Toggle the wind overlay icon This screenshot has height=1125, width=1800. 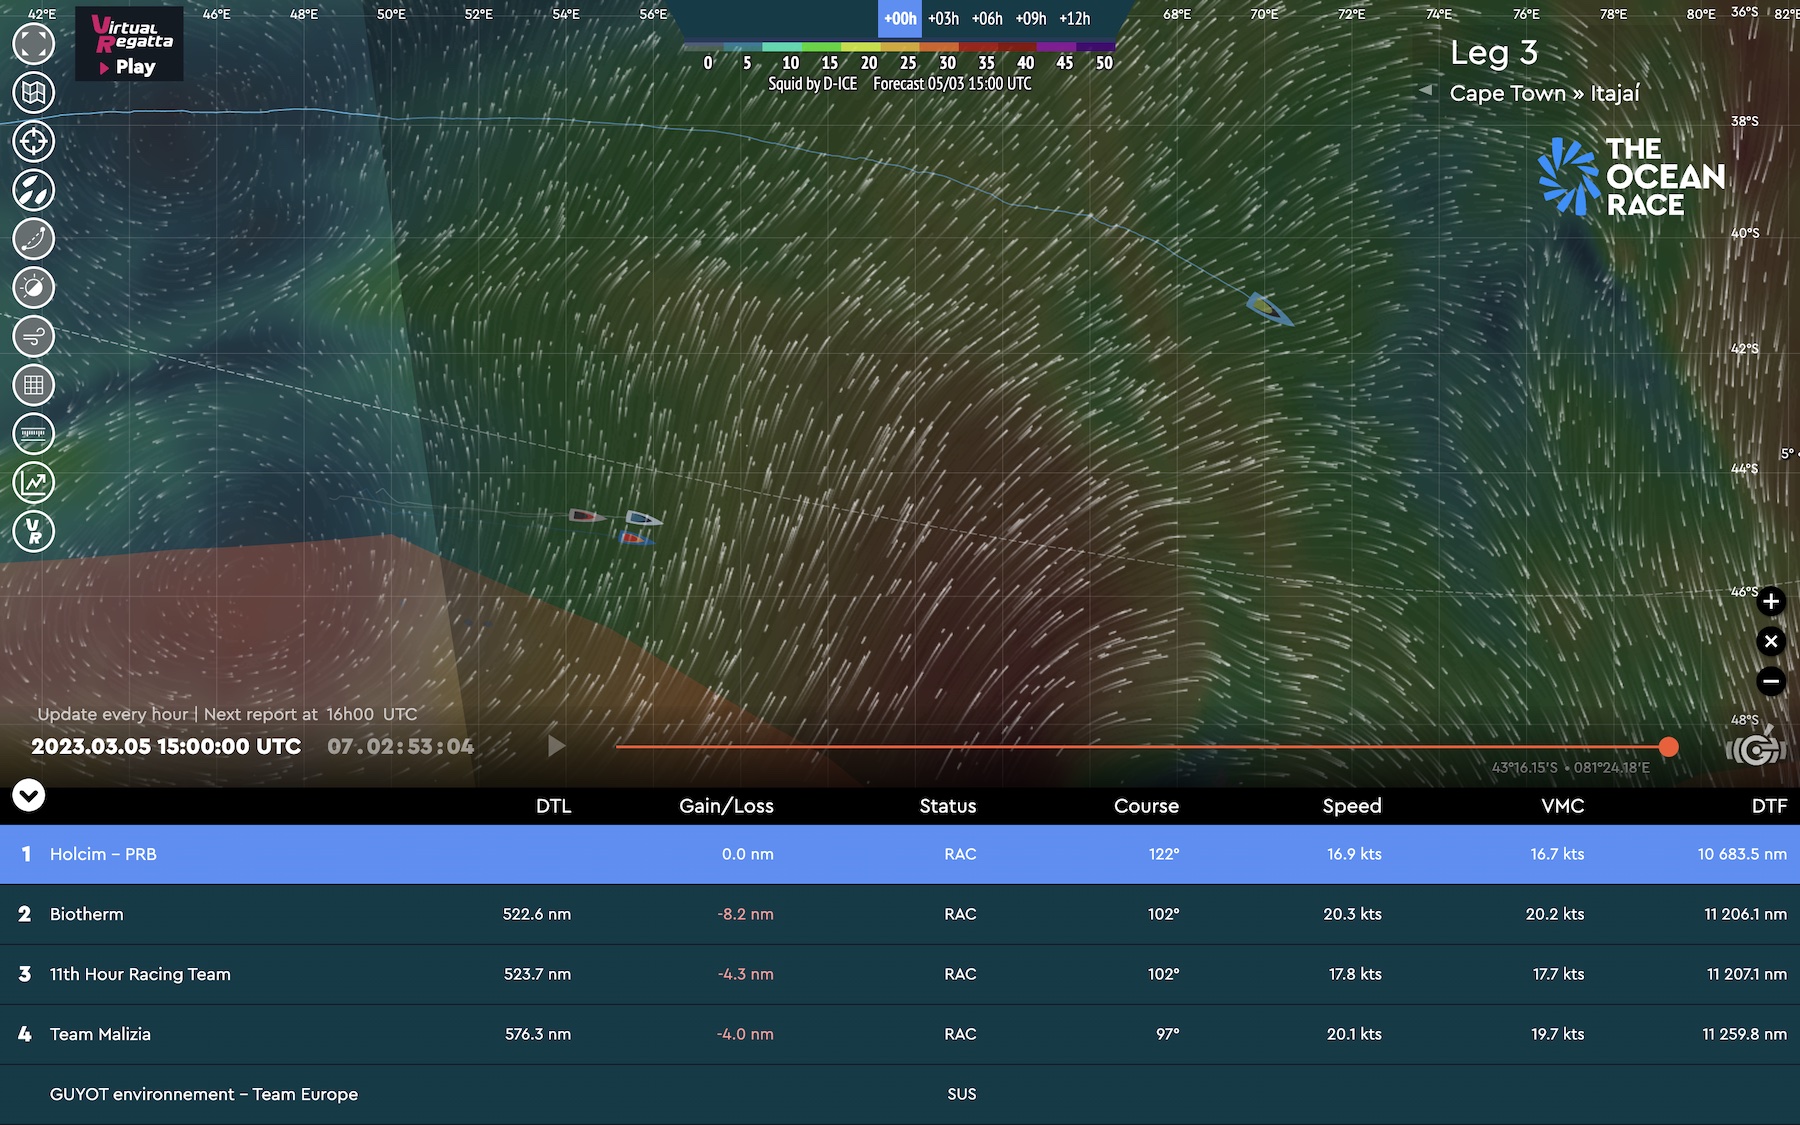(34, 336)
